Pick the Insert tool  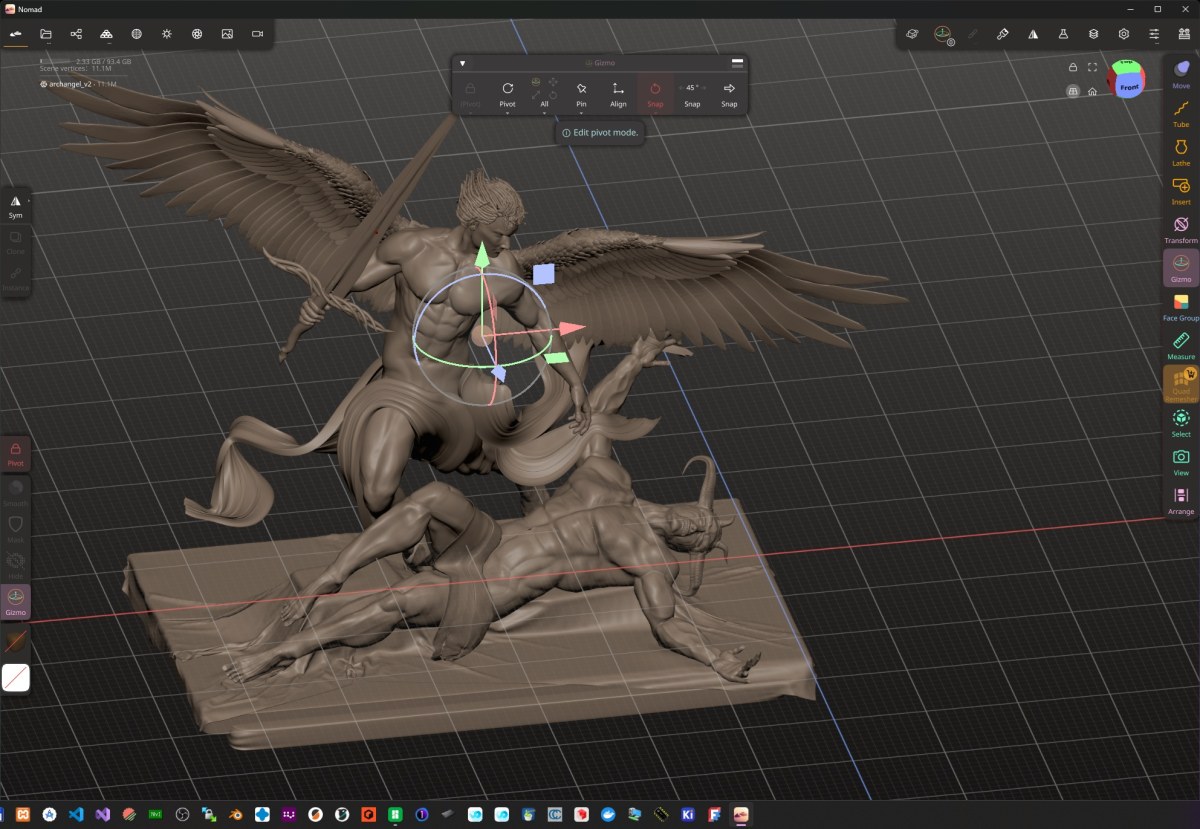click(x=1181, y=190)
